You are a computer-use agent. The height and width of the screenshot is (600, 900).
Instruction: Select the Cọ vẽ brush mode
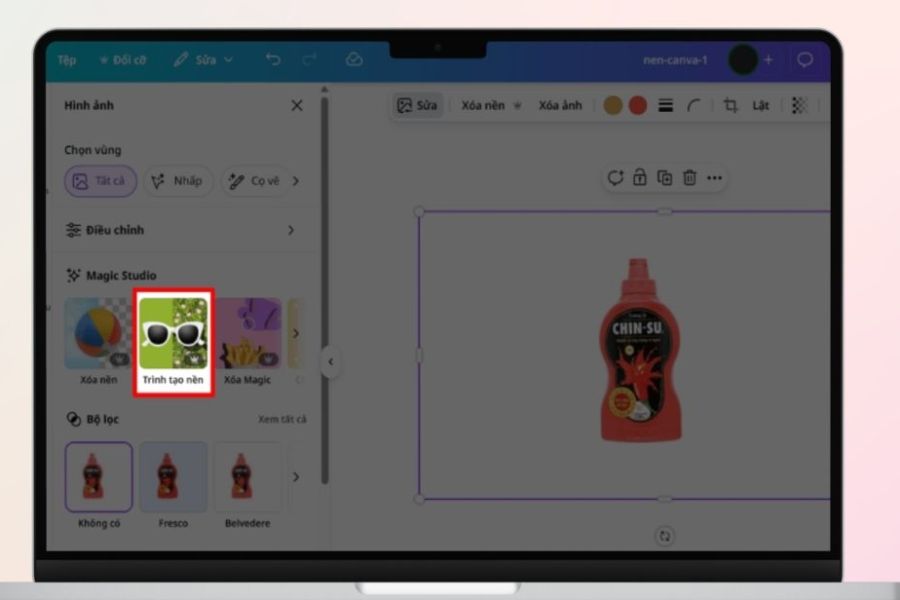[x=255, y=181]
